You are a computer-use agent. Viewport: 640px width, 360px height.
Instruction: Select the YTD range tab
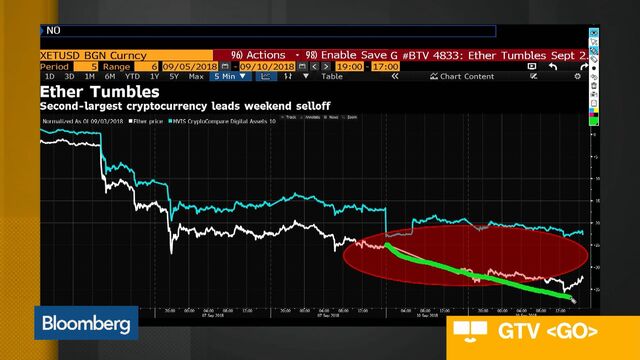(132, 76)
